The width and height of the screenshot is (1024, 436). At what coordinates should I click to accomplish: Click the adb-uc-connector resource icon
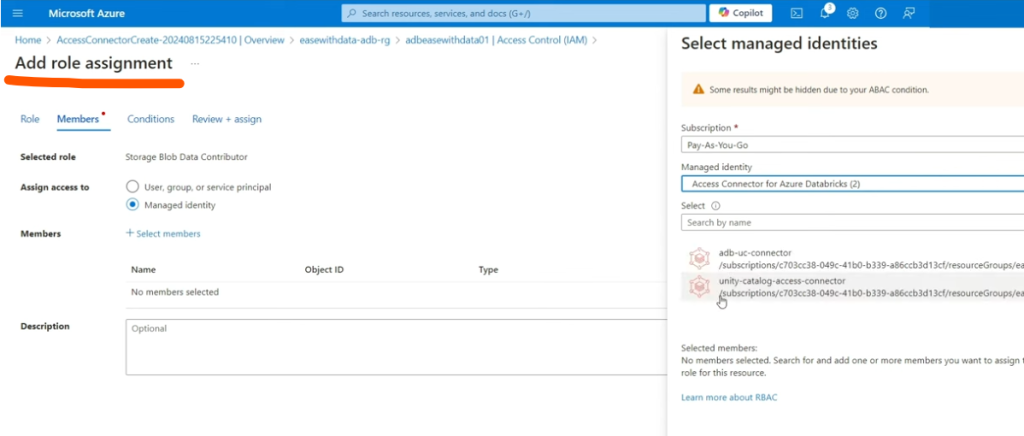point(699,258)
